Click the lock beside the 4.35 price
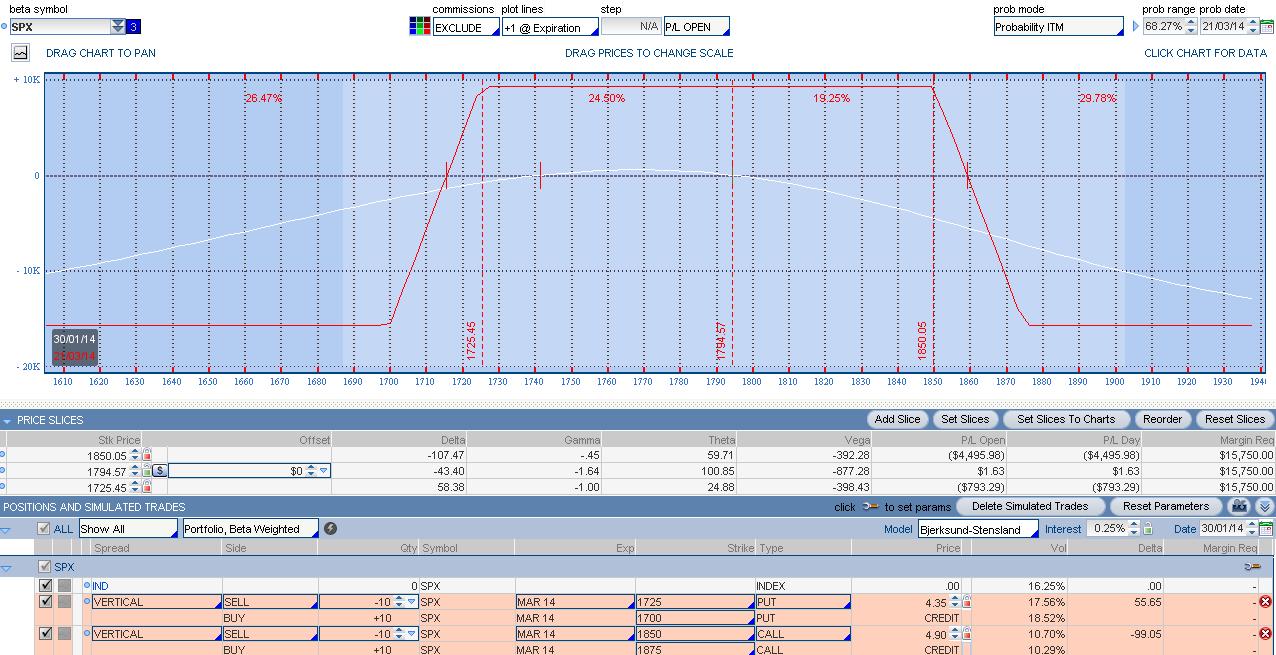Viewport: 1276px width, 655px height. pyautogui.click(x=966, y=602)
